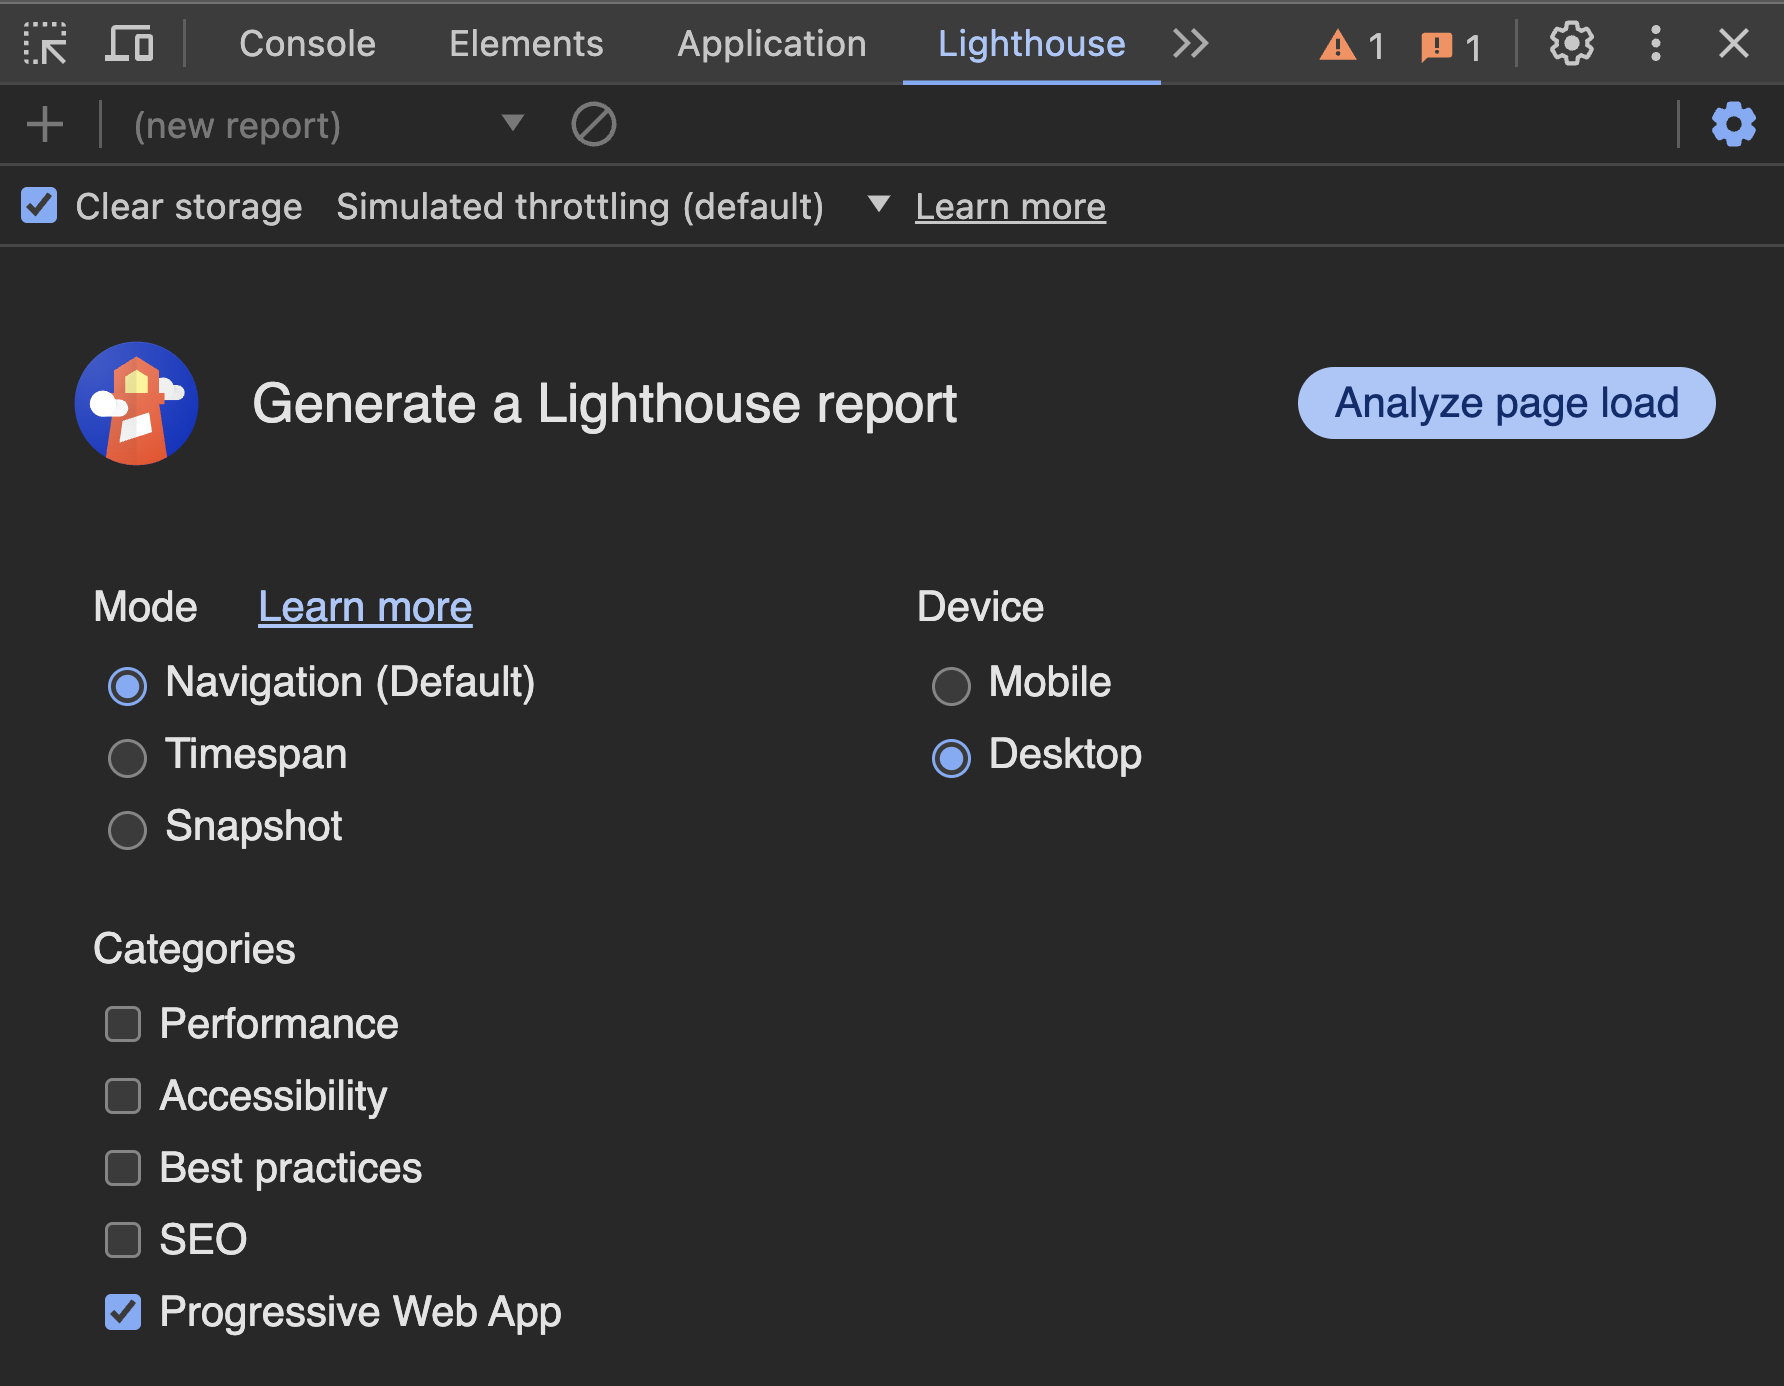
Task: Clear all reports with the block icon
Action: pos(593,124)
